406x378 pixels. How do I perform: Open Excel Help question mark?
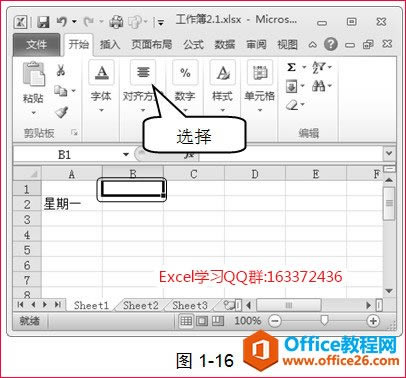coord(331,44)
